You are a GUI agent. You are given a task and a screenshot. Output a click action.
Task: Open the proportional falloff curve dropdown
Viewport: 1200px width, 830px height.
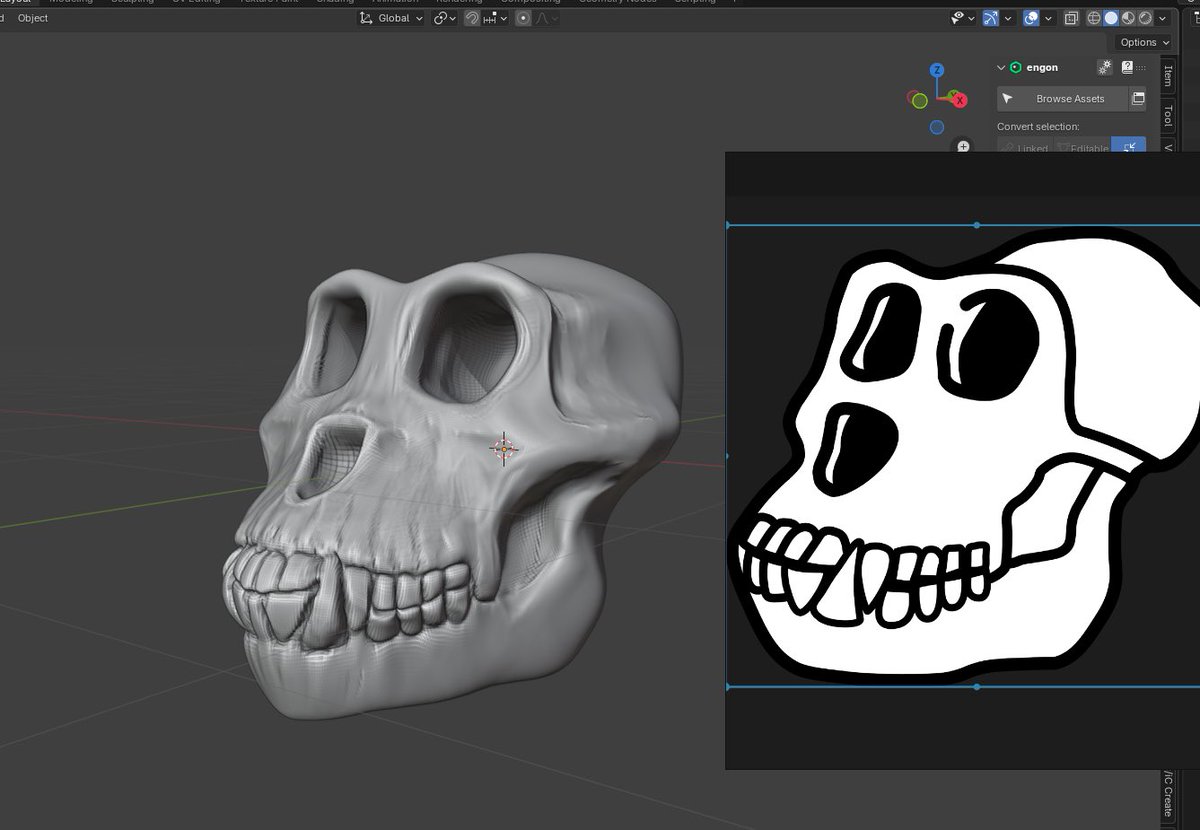[x=548, y=18]
